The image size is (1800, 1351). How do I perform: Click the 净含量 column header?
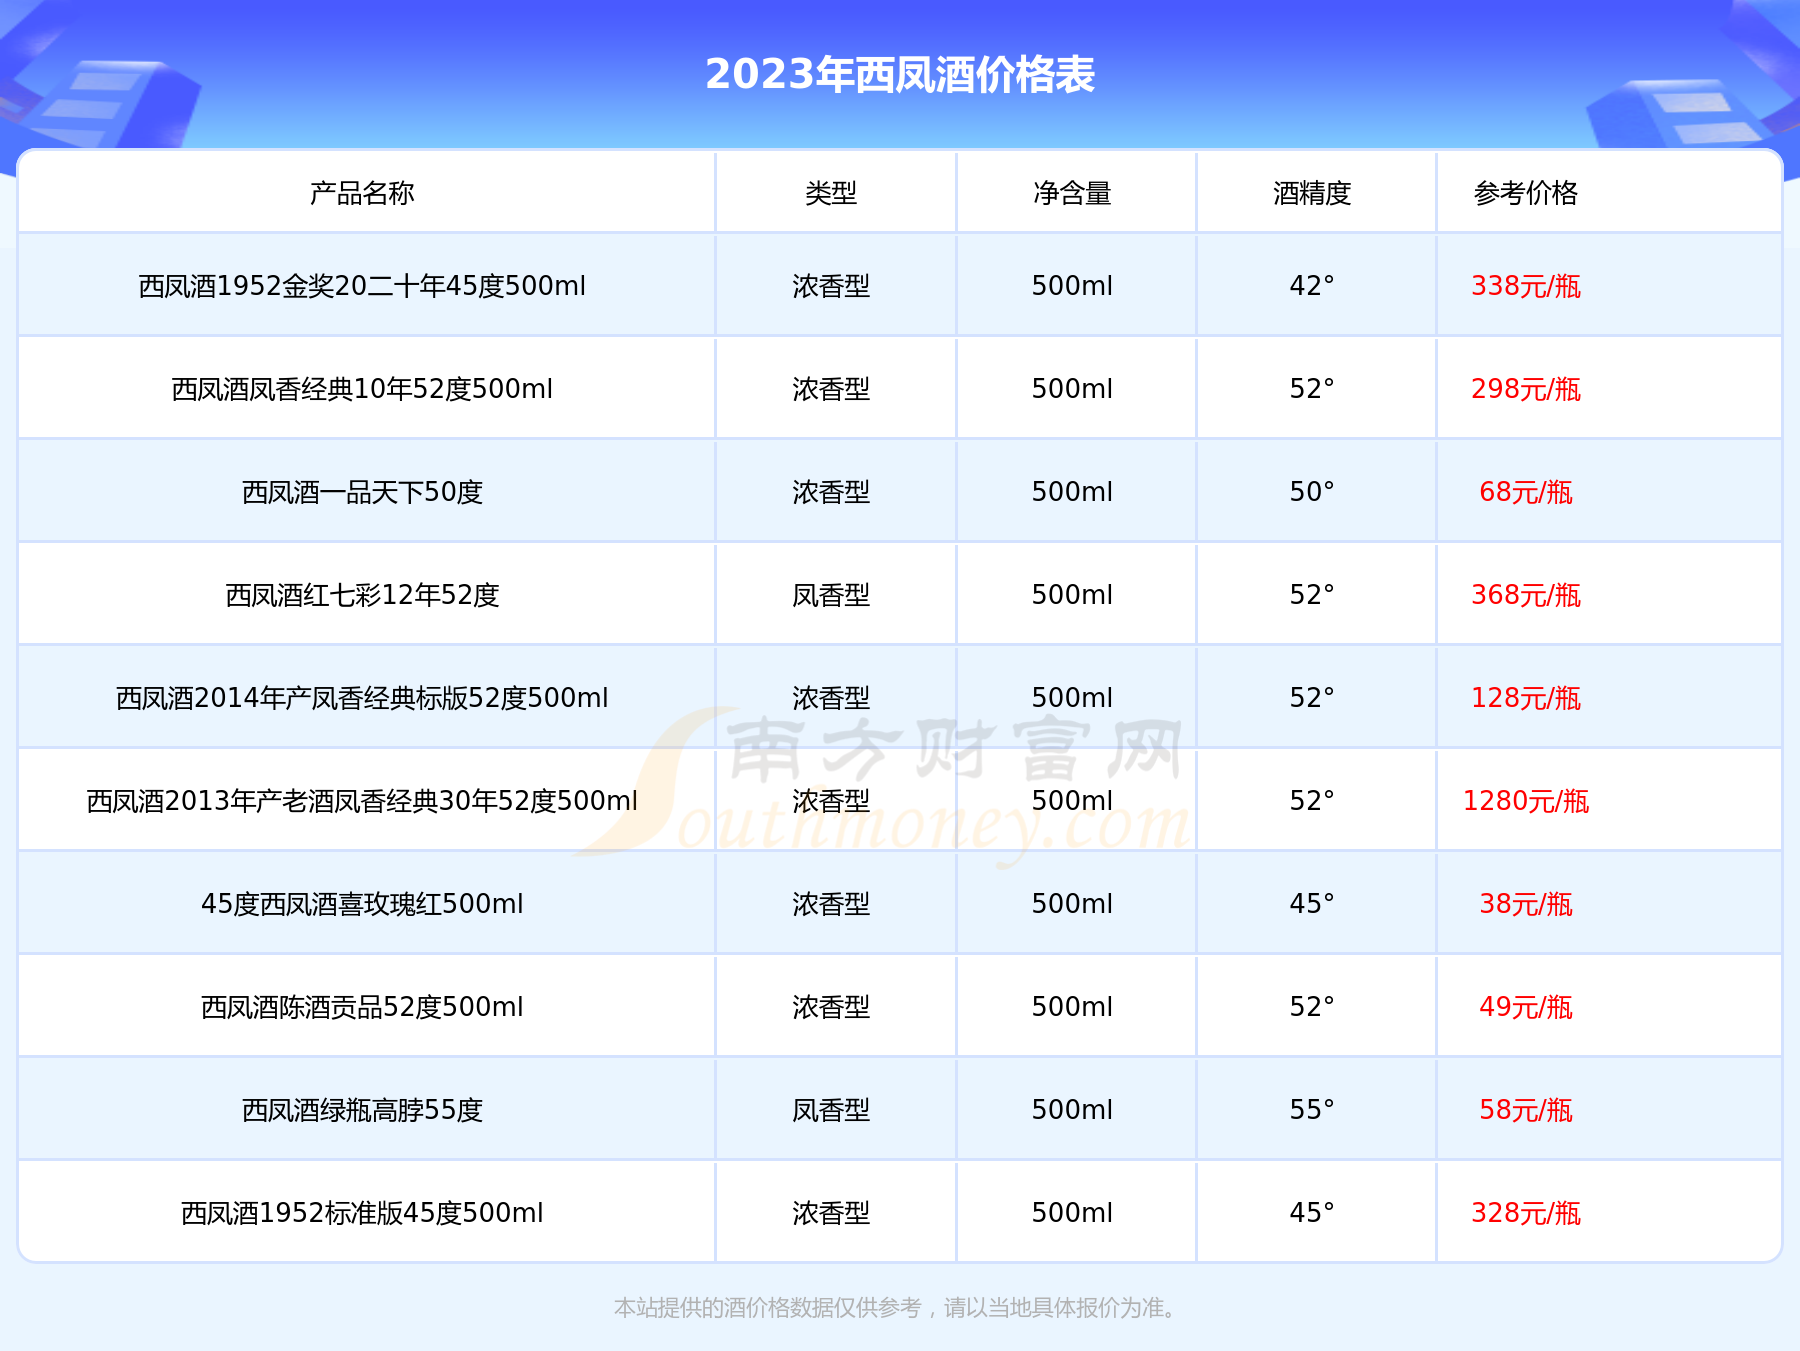1072,193
